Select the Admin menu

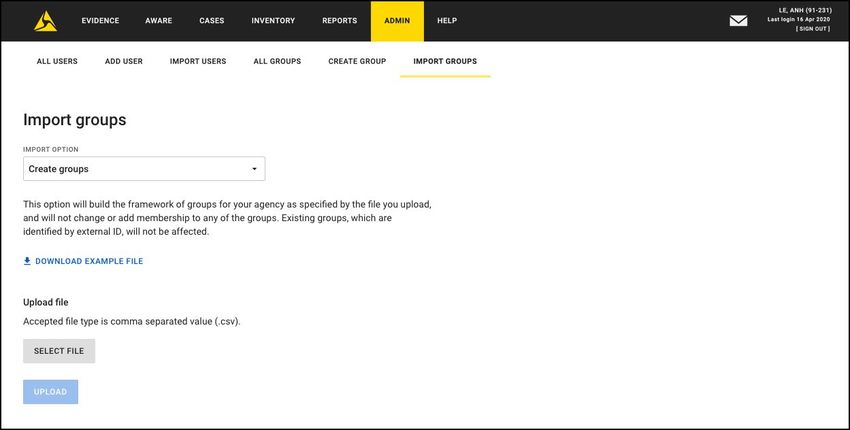point(397,21)
